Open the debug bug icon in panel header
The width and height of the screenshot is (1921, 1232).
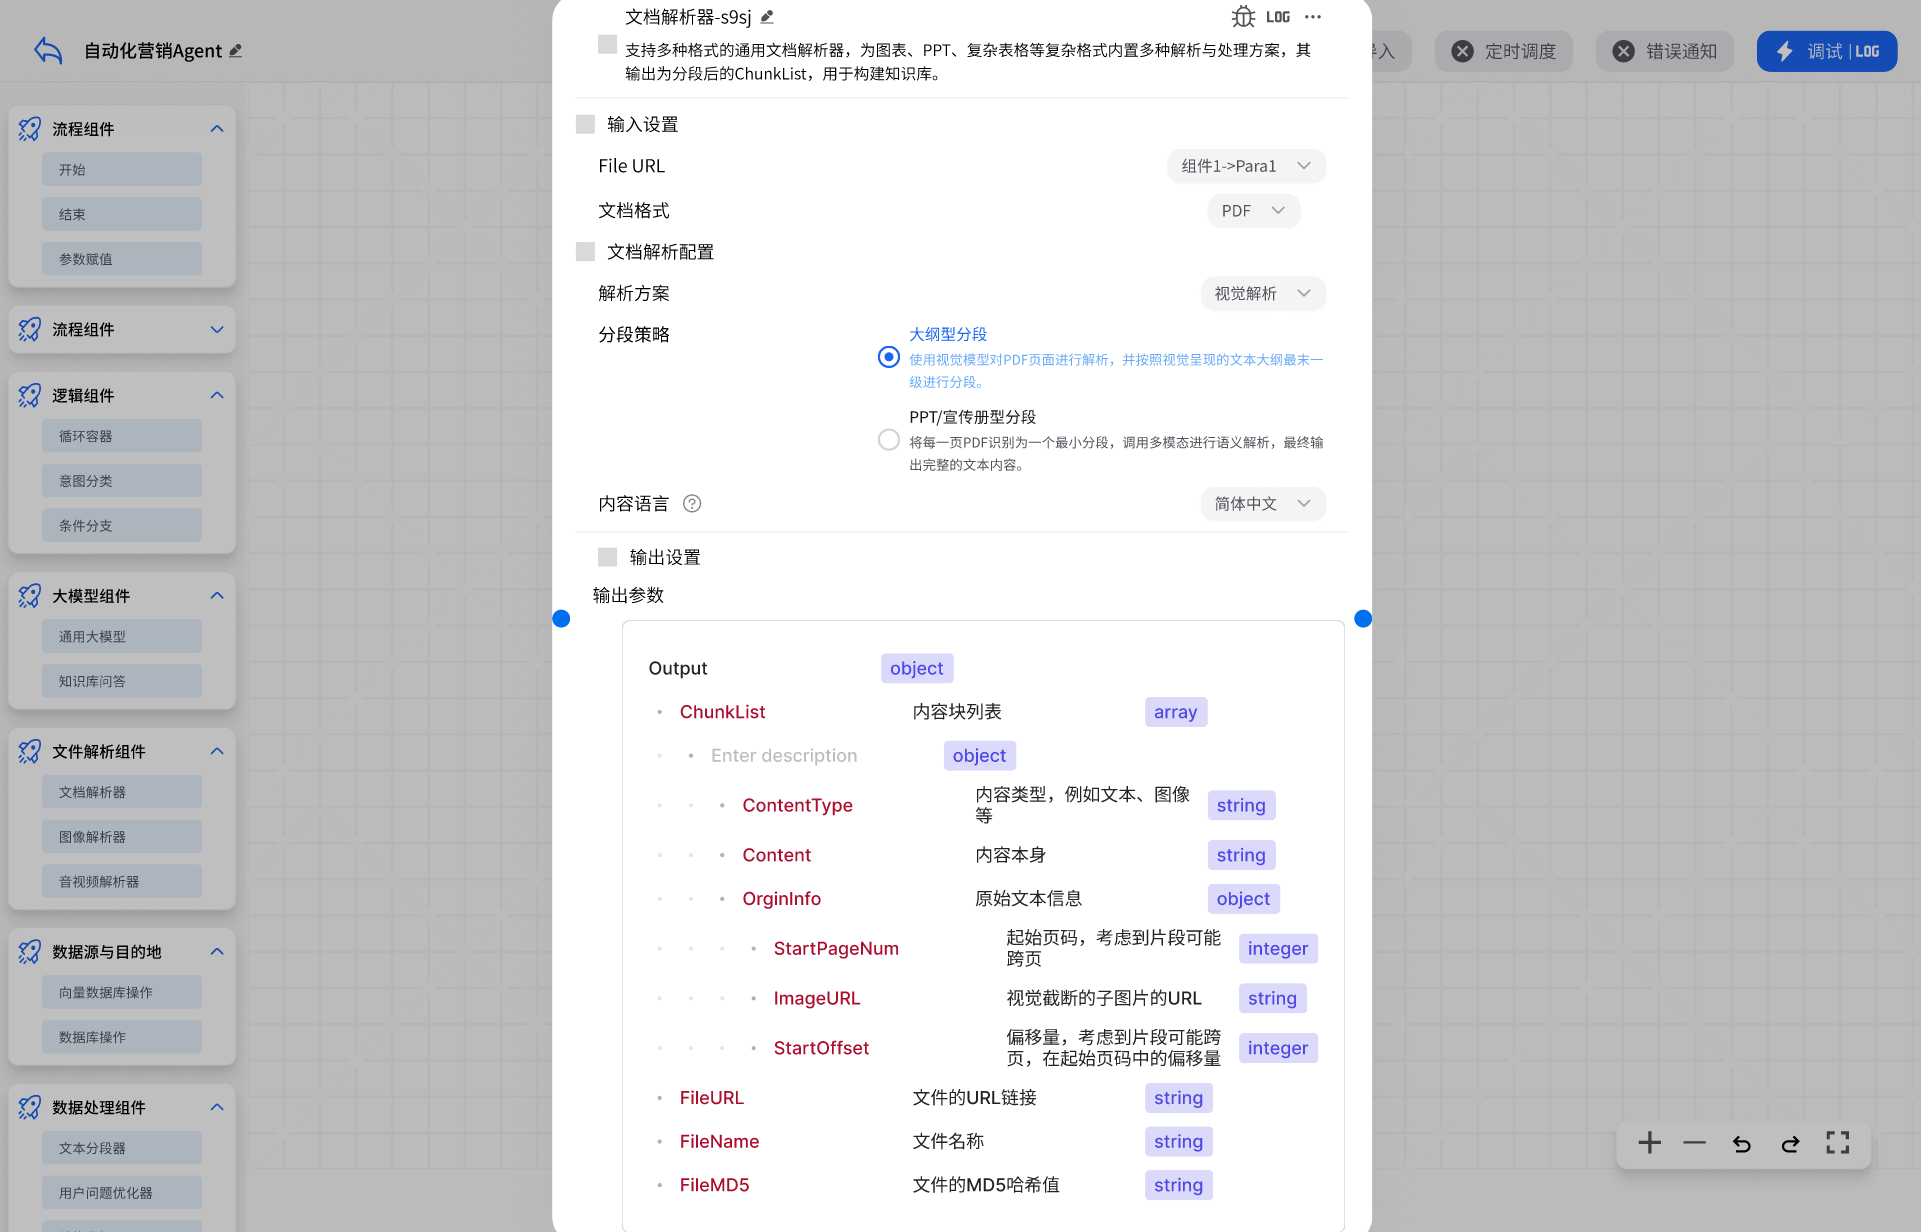[x=1243, y=16]
